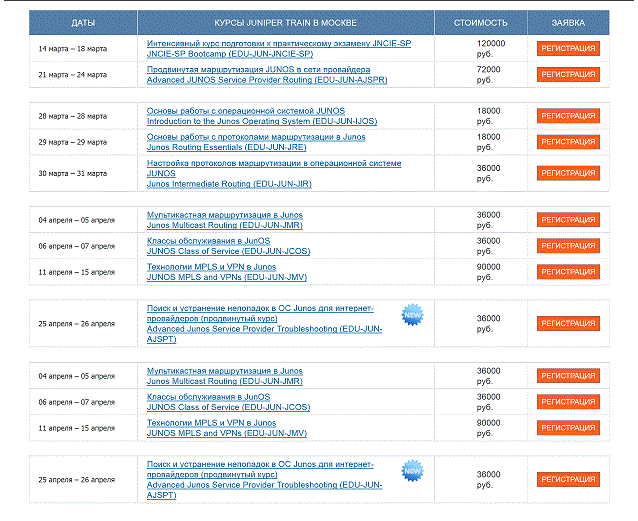Open first-listed JUNOS MPLS and VPNs link

tap(227, 277)
